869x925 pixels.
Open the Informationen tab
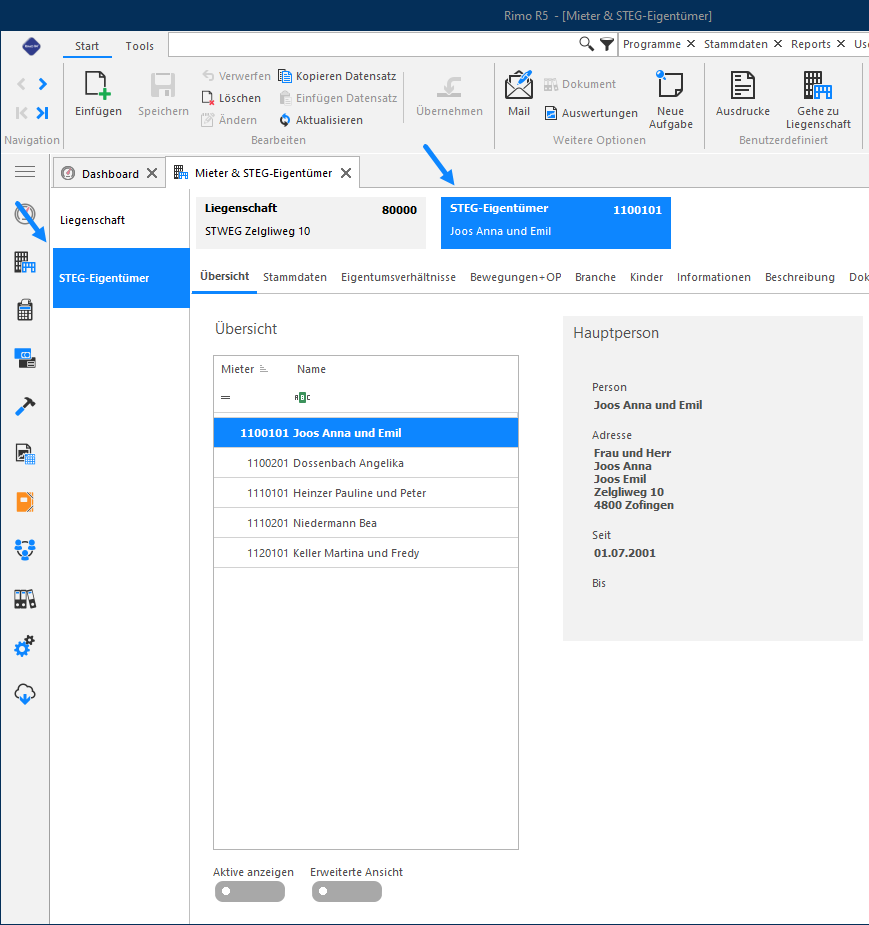coord(714,277)
